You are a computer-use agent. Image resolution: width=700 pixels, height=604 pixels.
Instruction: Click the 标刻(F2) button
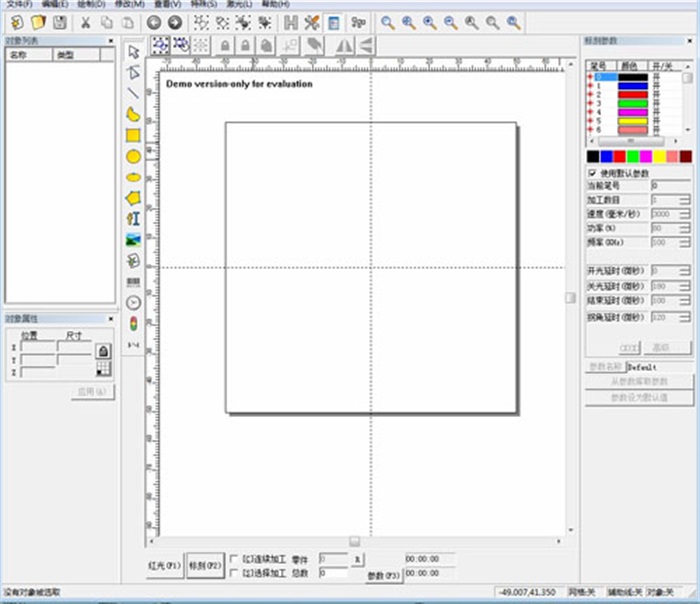205,565
